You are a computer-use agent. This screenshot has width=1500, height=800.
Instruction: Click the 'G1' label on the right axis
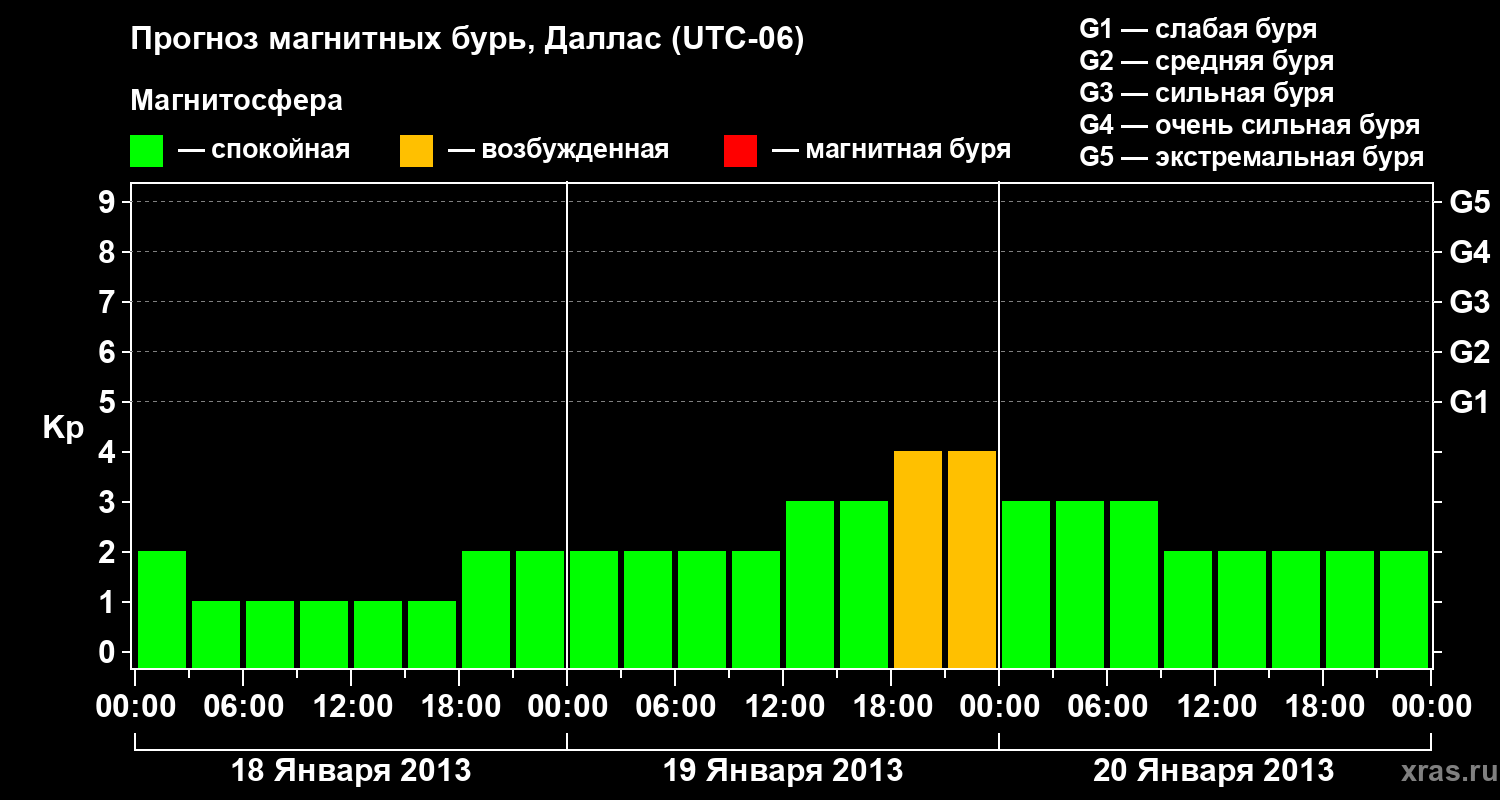click(x=1469, y=403)
